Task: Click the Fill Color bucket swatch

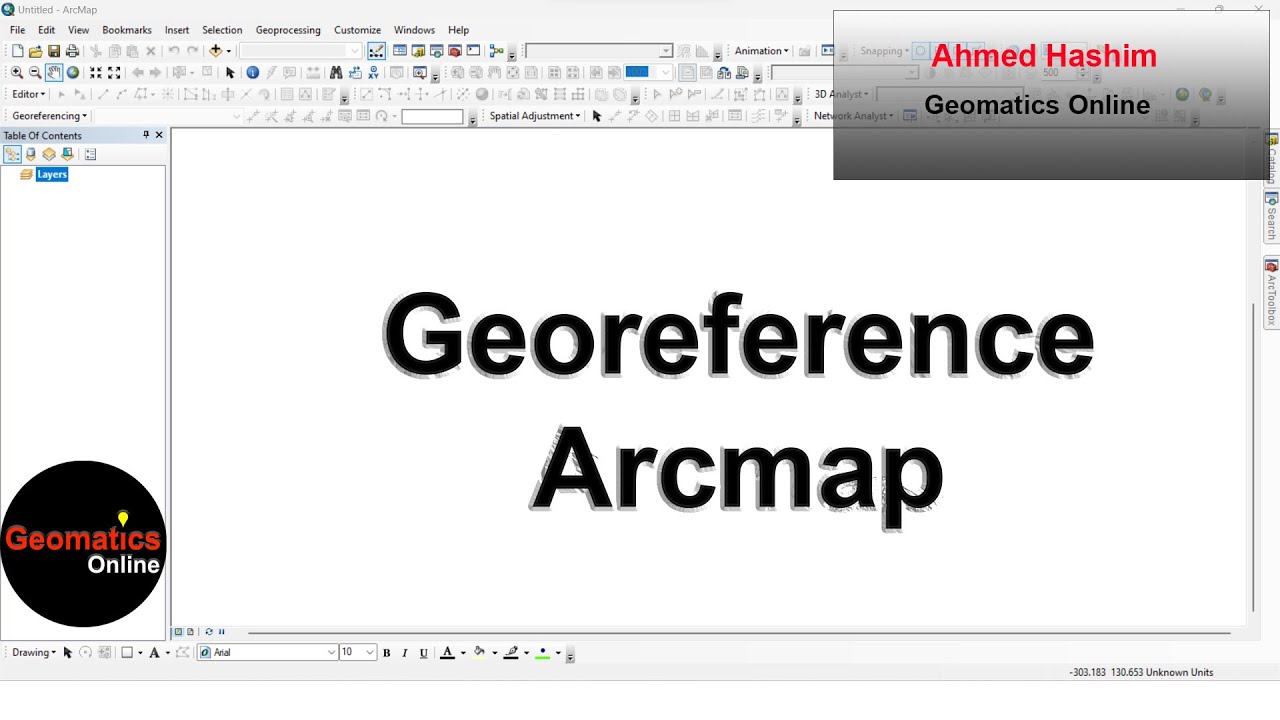Action: tap(480, 653)
